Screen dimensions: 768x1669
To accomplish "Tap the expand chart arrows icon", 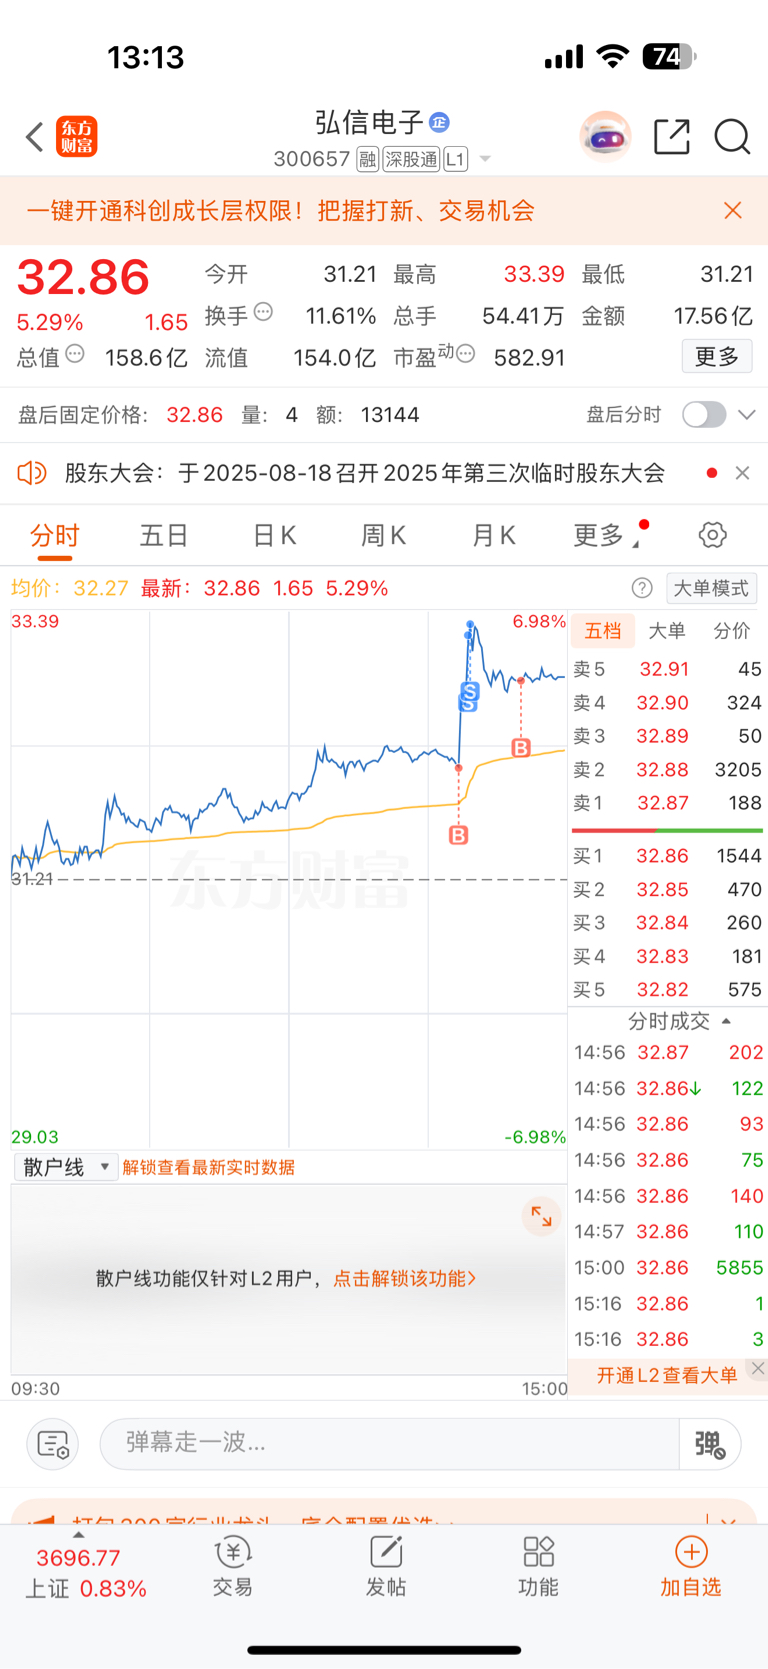I will coord(541,1216).
